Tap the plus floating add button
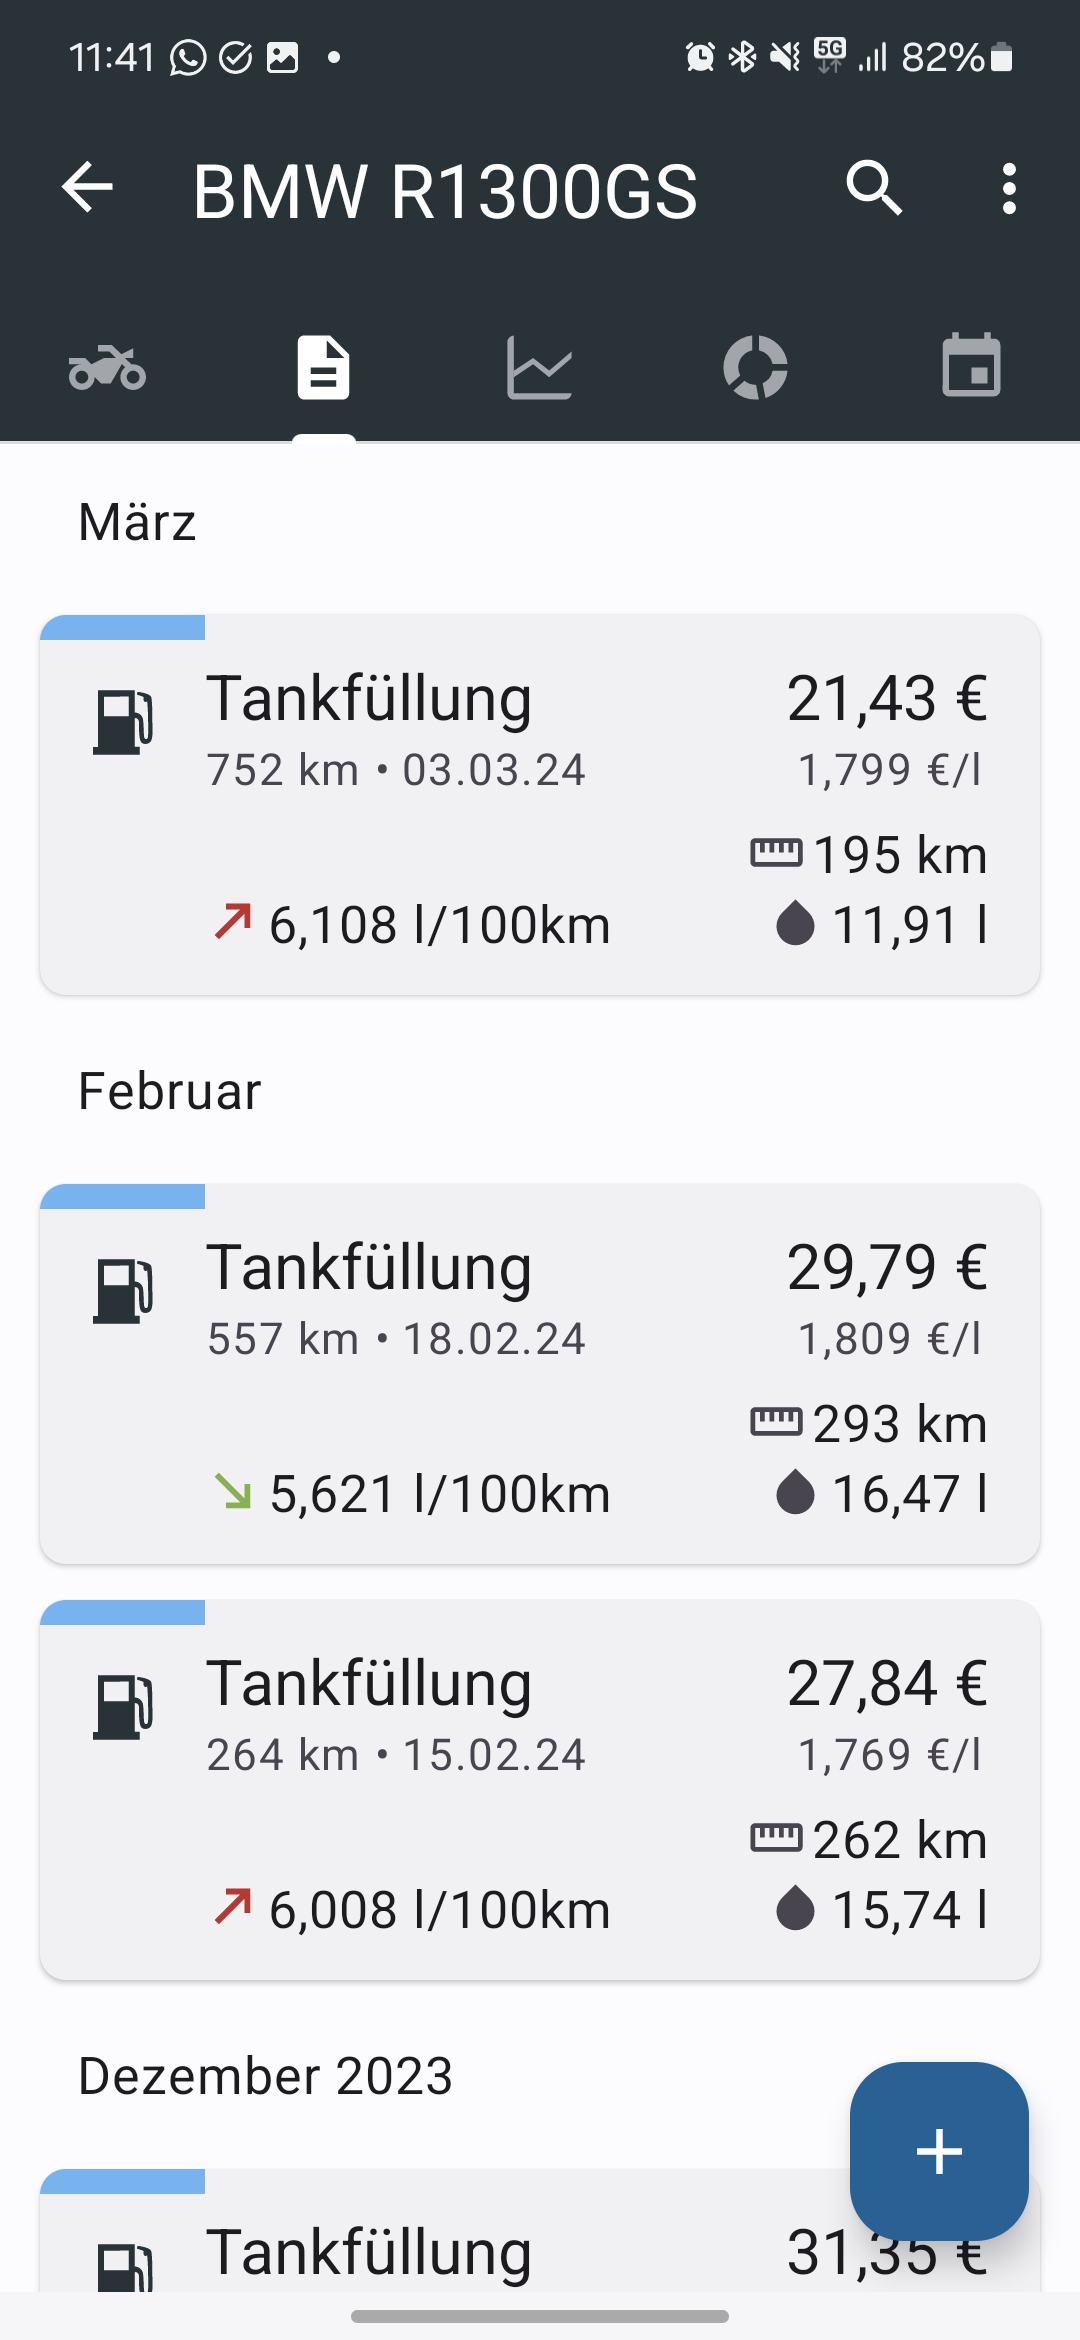The image size is (1080, 2340). click(x=939, y=2151)
